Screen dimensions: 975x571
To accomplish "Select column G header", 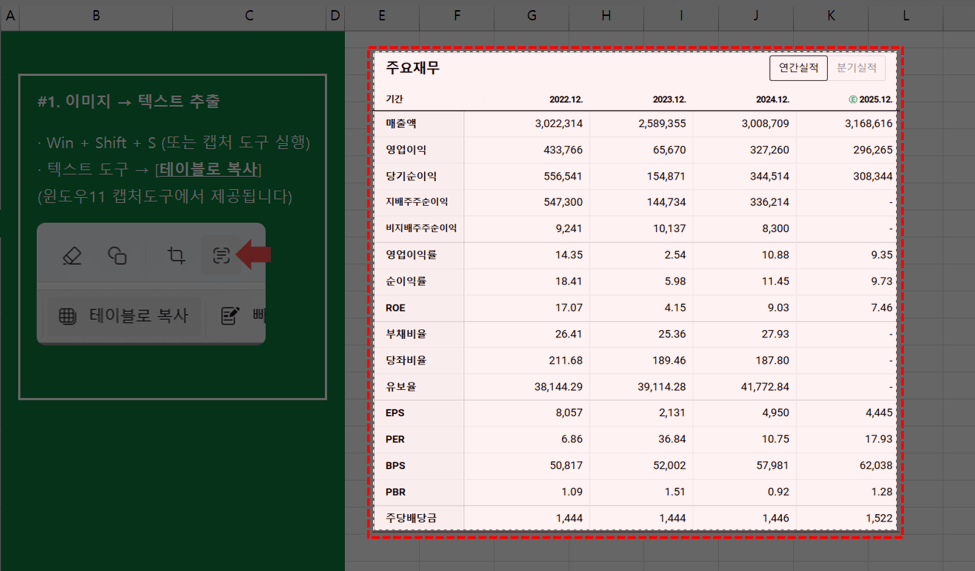I will (x=531, y=15).
